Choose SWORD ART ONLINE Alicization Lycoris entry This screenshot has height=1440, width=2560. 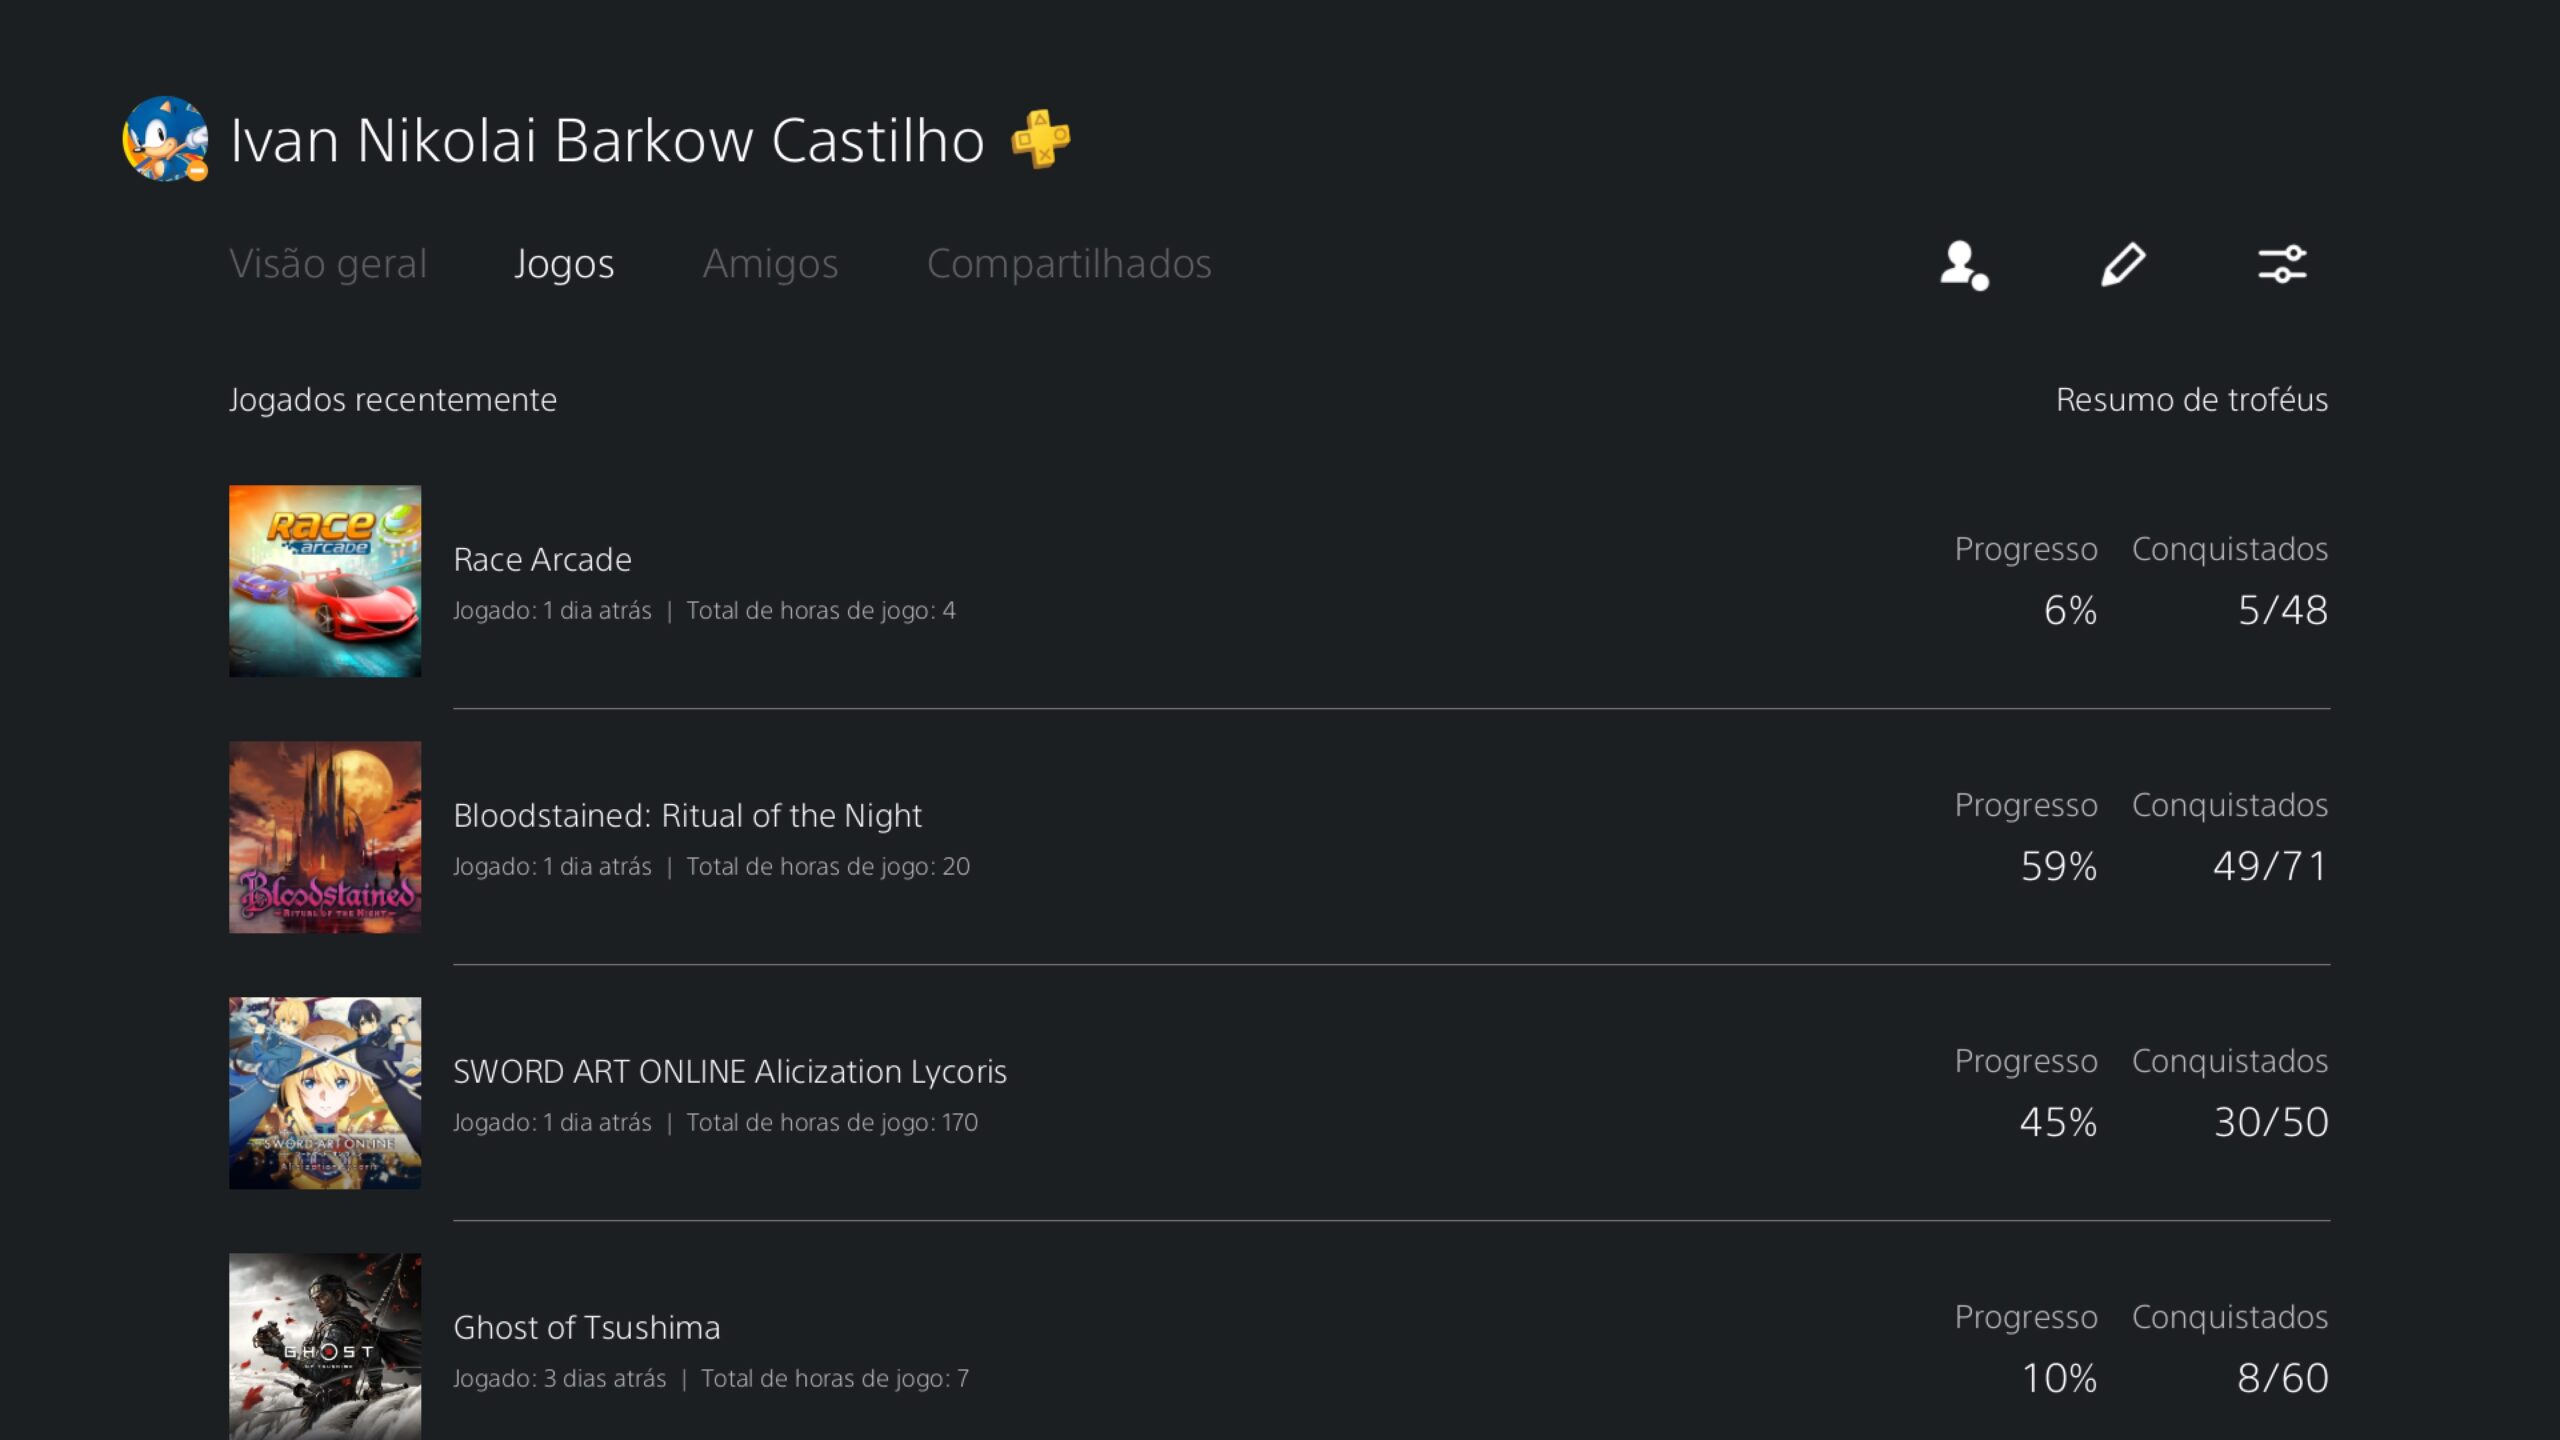730,1072
